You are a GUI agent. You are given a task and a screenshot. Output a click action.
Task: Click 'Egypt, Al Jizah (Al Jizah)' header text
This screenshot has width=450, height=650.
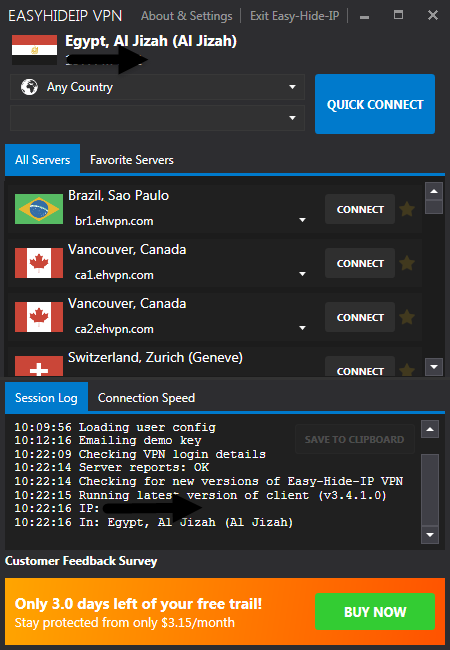click(x=151, y=41)
